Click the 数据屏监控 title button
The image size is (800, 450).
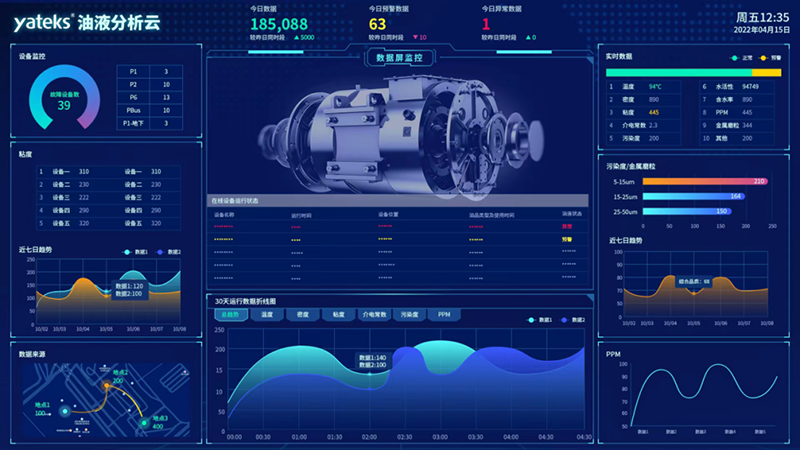(x=399, y=58)
